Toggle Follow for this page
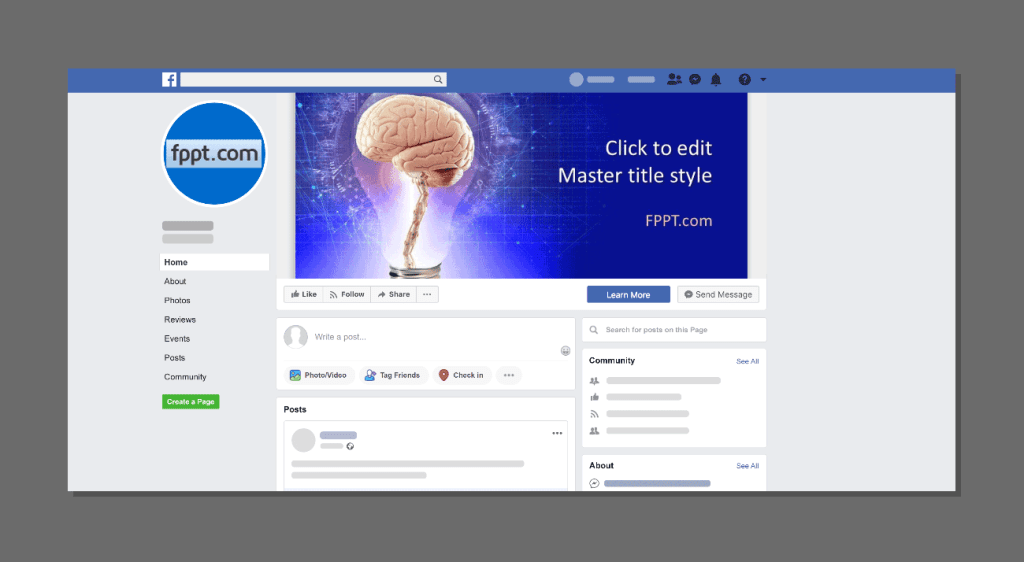Image resolution: width=1024 pixels, height=562 pixels. click(x=346, y=294)
